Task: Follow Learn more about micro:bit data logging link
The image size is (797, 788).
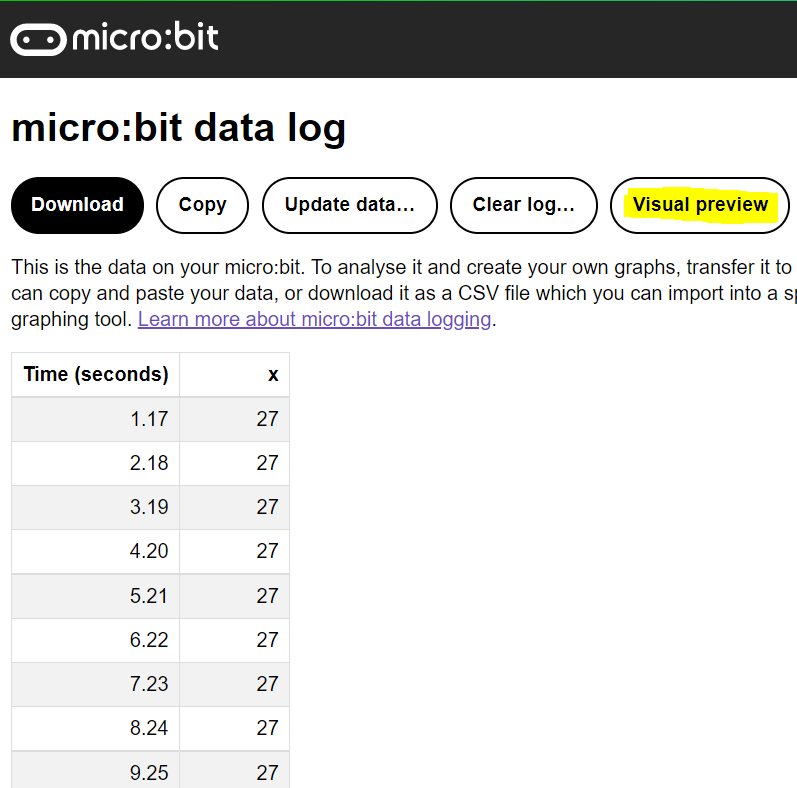Action: pos(315,319)
